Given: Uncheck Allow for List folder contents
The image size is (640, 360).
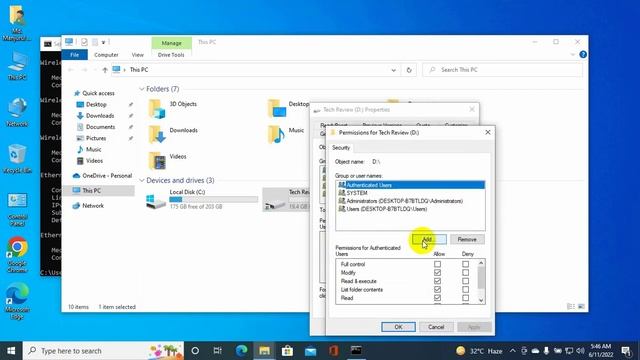Looking at the screenshot, I should point(437,289).
